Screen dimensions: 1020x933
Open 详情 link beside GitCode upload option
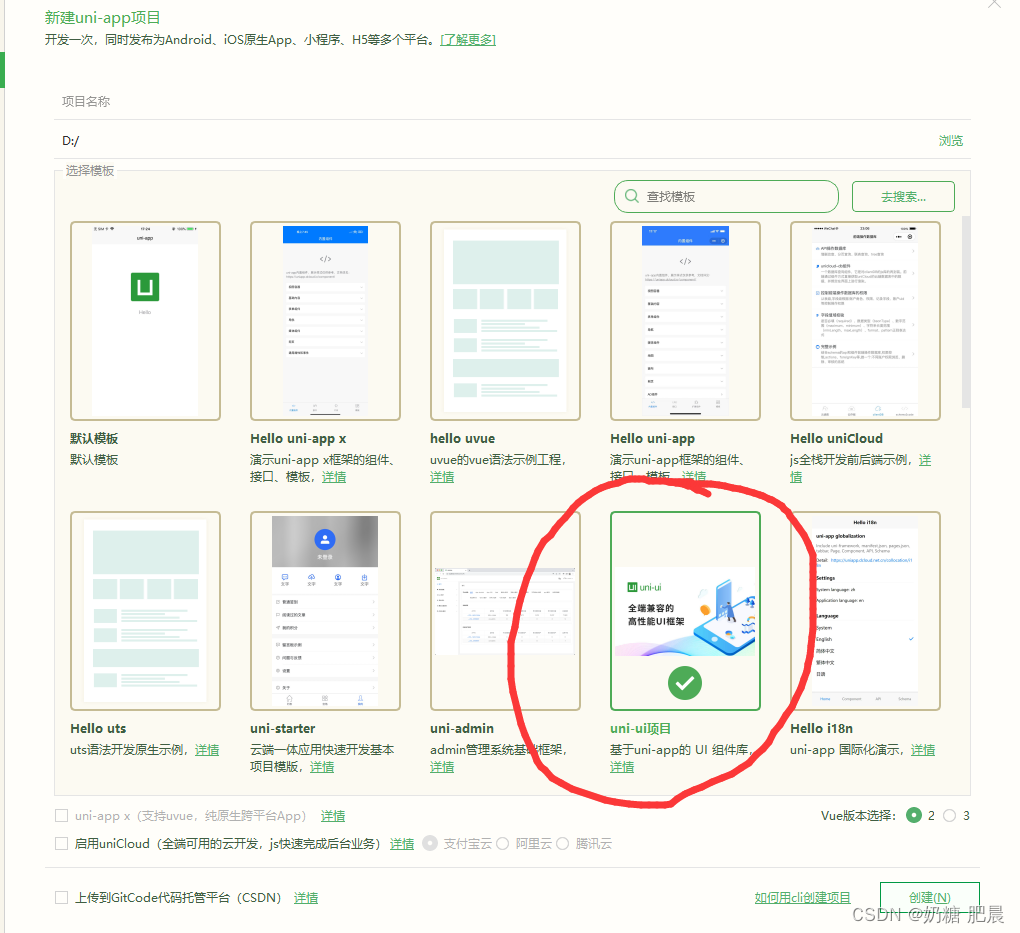point(306,897)
